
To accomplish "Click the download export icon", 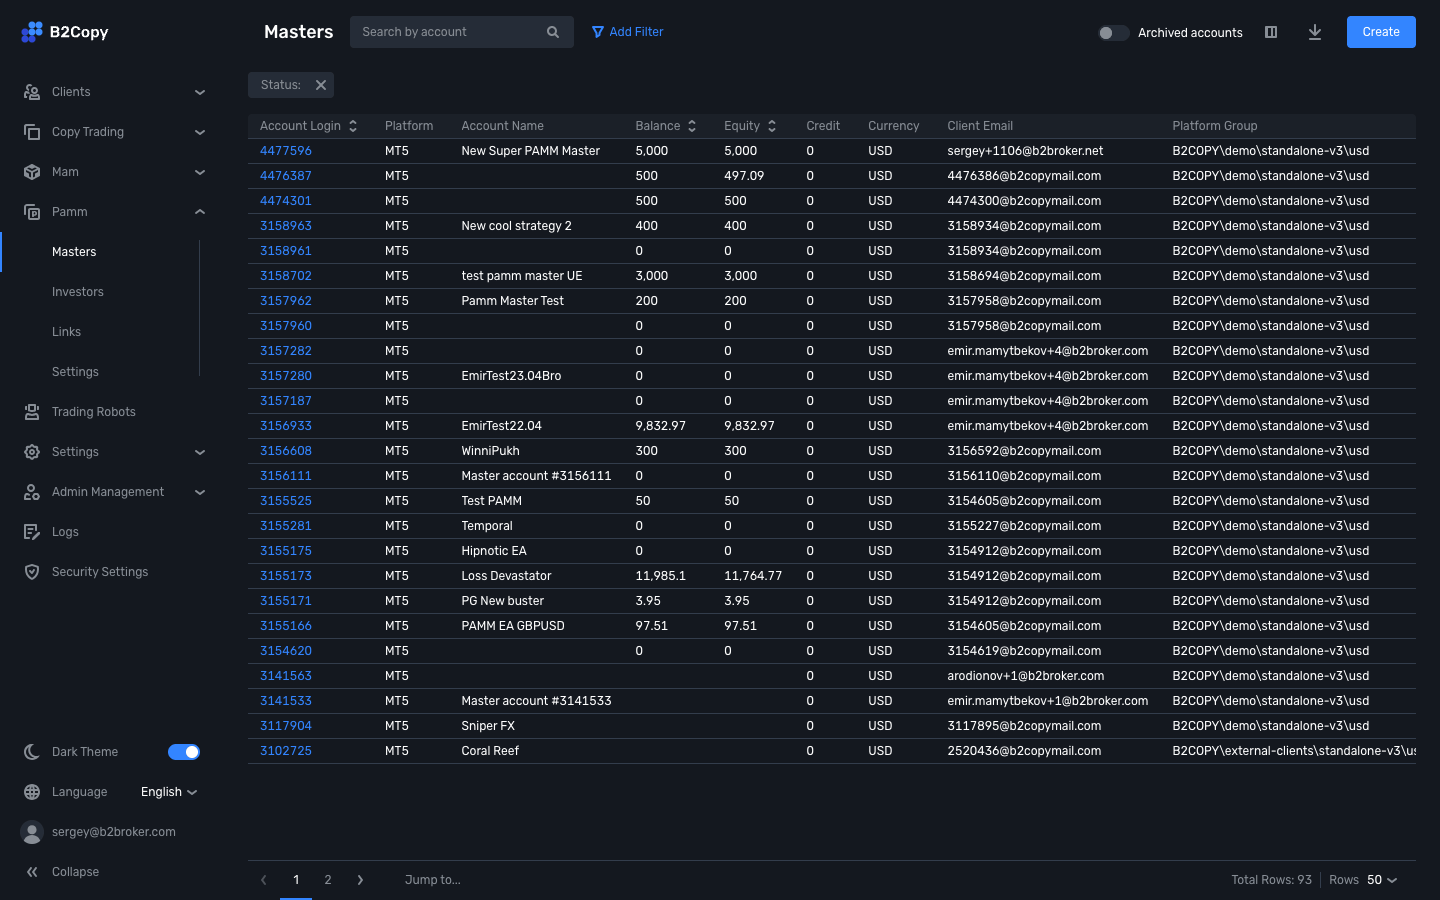I will coord(1315,32).
